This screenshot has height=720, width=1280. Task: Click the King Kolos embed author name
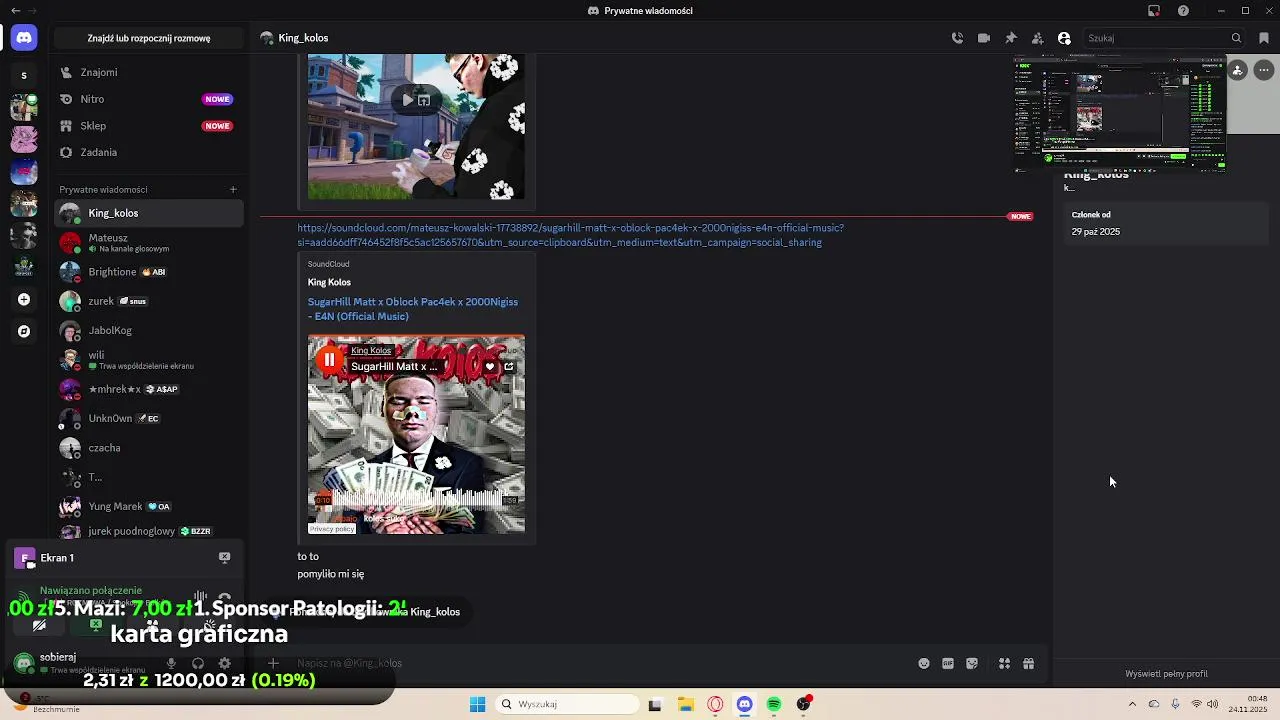(x=329, y=282)
